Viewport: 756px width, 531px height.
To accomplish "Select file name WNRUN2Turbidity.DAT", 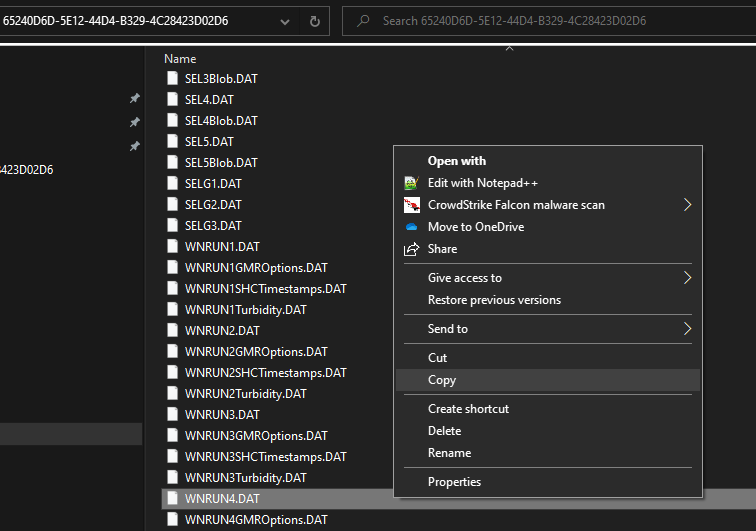I will pyautogui.click(x=245, y=394).
